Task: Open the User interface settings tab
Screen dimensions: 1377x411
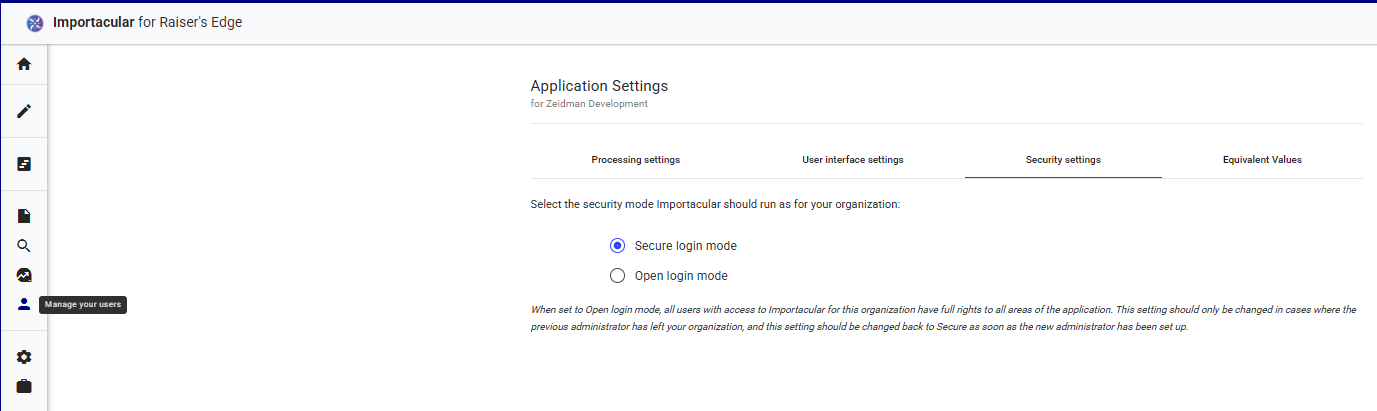Action: (852, 160)
